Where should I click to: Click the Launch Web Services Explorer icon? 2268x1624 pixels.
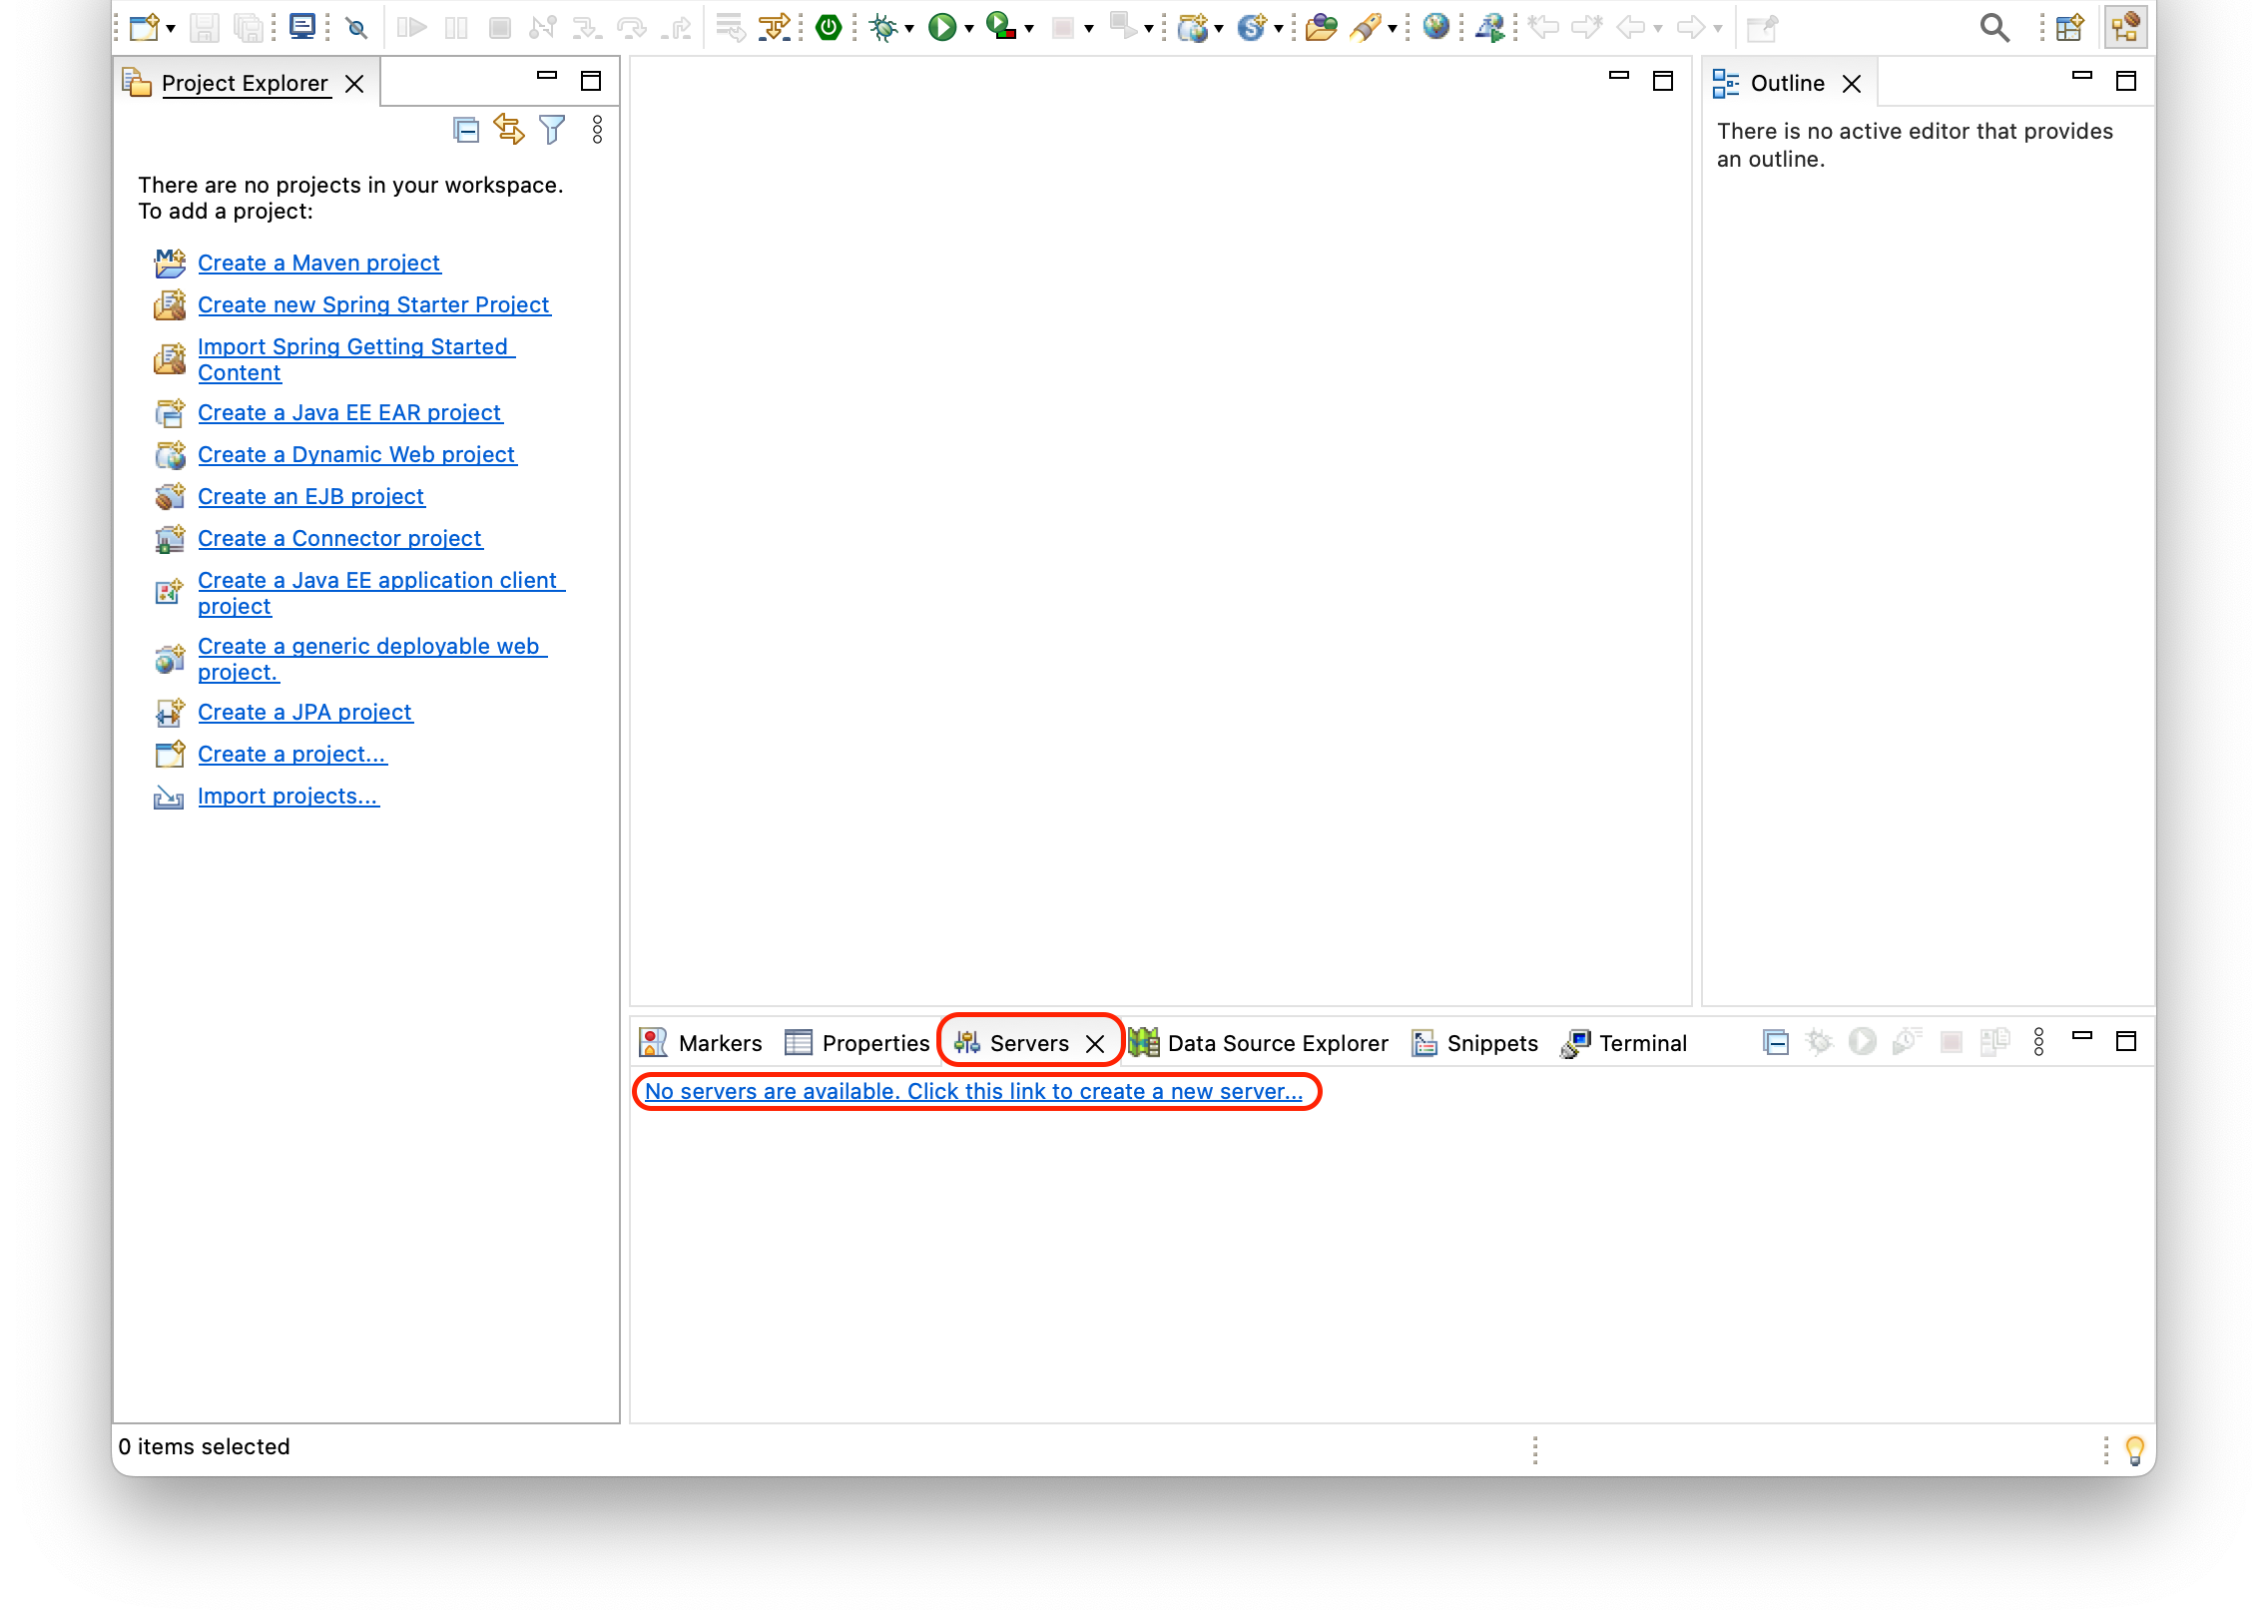(x=1490, y=27)
